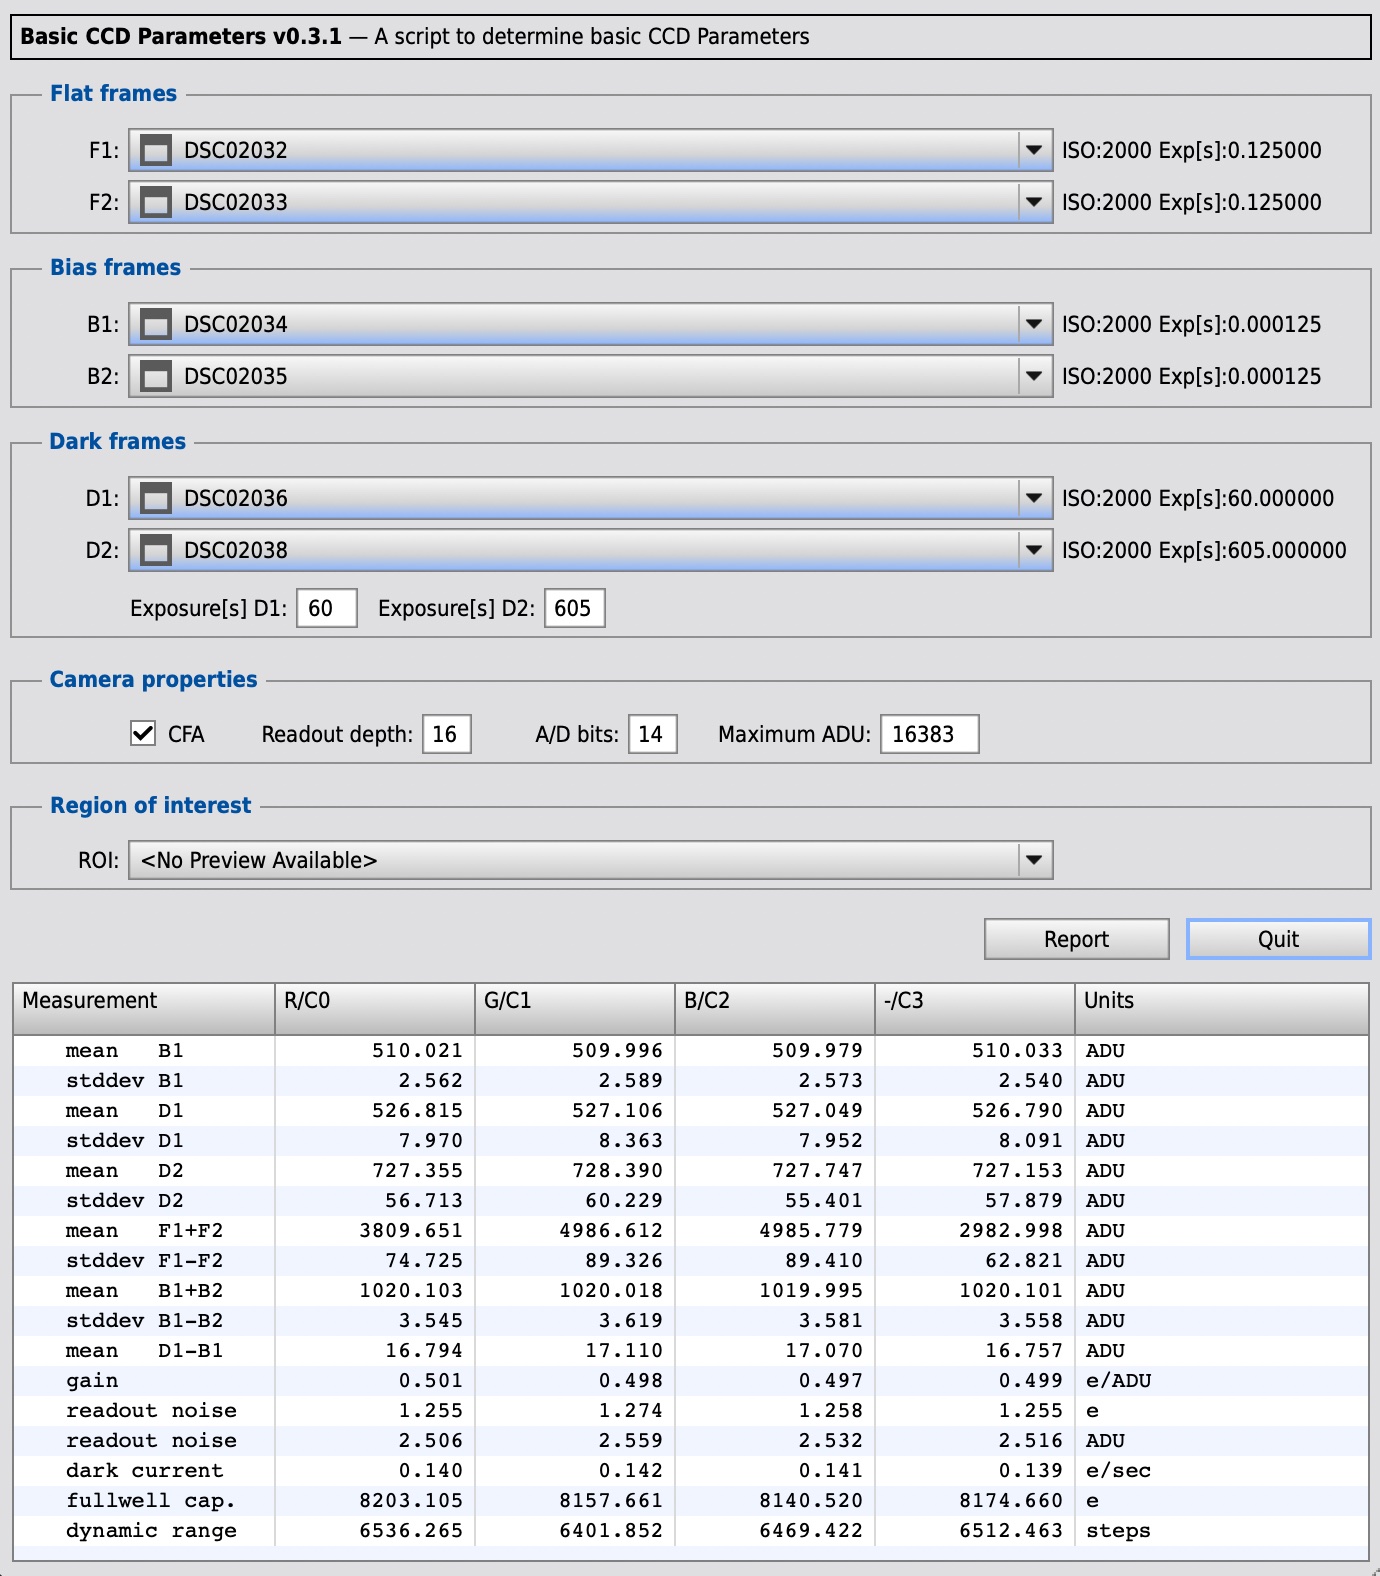
Task: Click the Units column header
Action: point(1220,1002)
